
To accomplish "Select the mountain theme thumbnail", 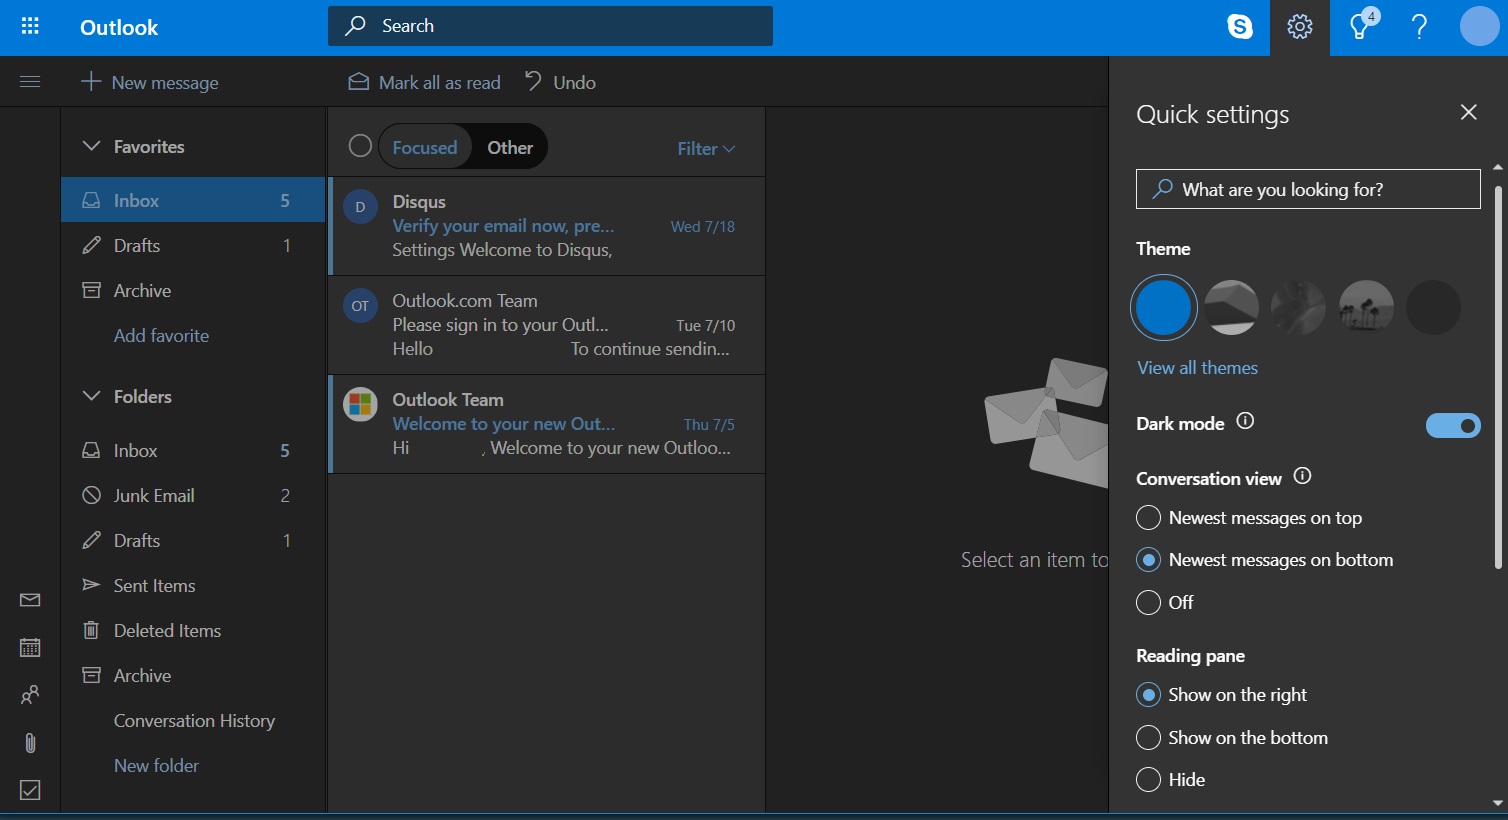I will click(1231, 307).
